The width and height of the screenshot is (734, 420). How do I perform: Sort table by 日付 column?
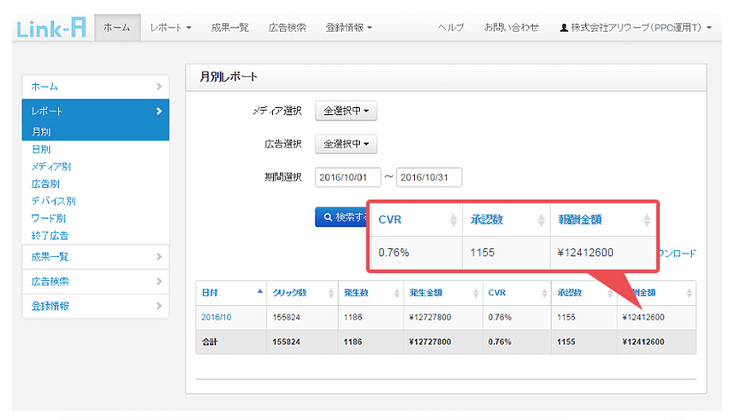click(231, 293)
